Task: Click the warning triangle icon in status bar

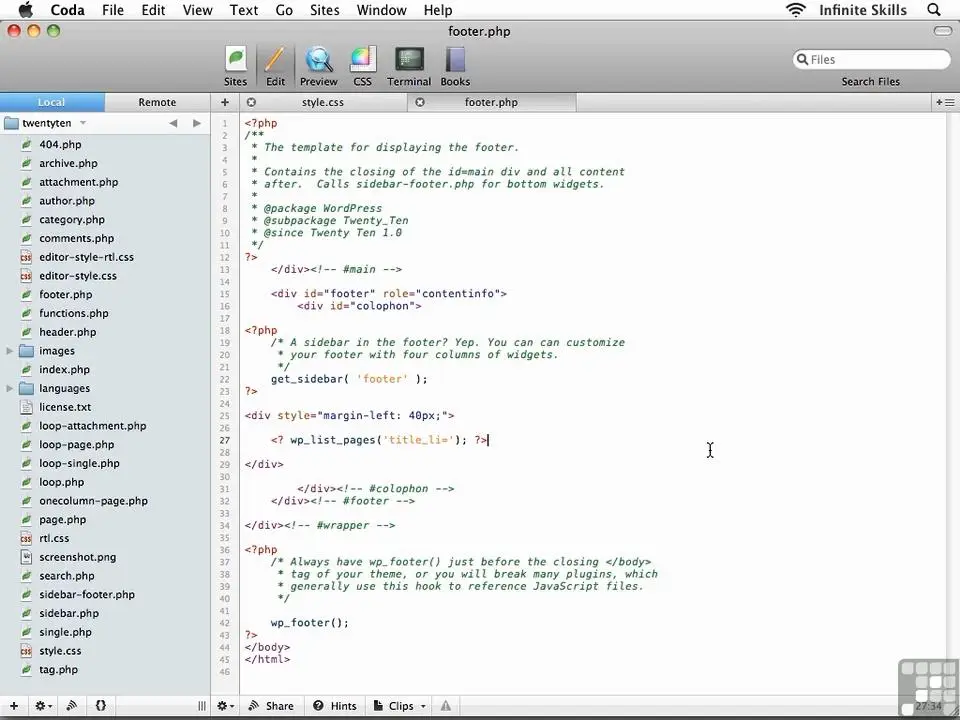Action: (446, 706)
